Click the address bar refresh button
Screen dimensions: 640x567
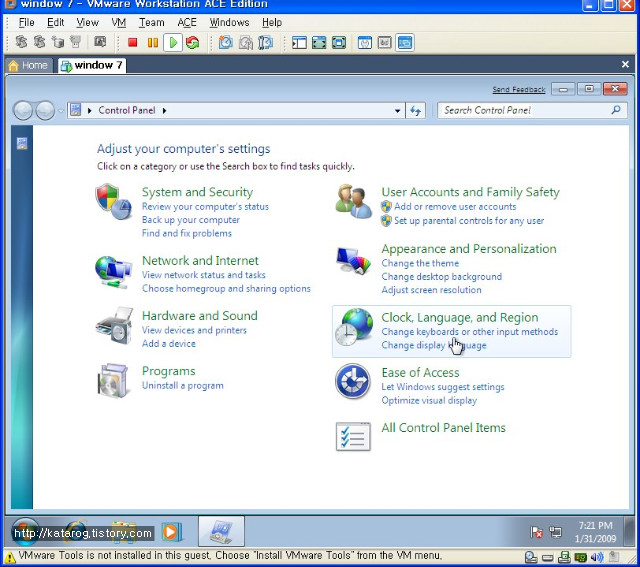[x=416, y=111]
